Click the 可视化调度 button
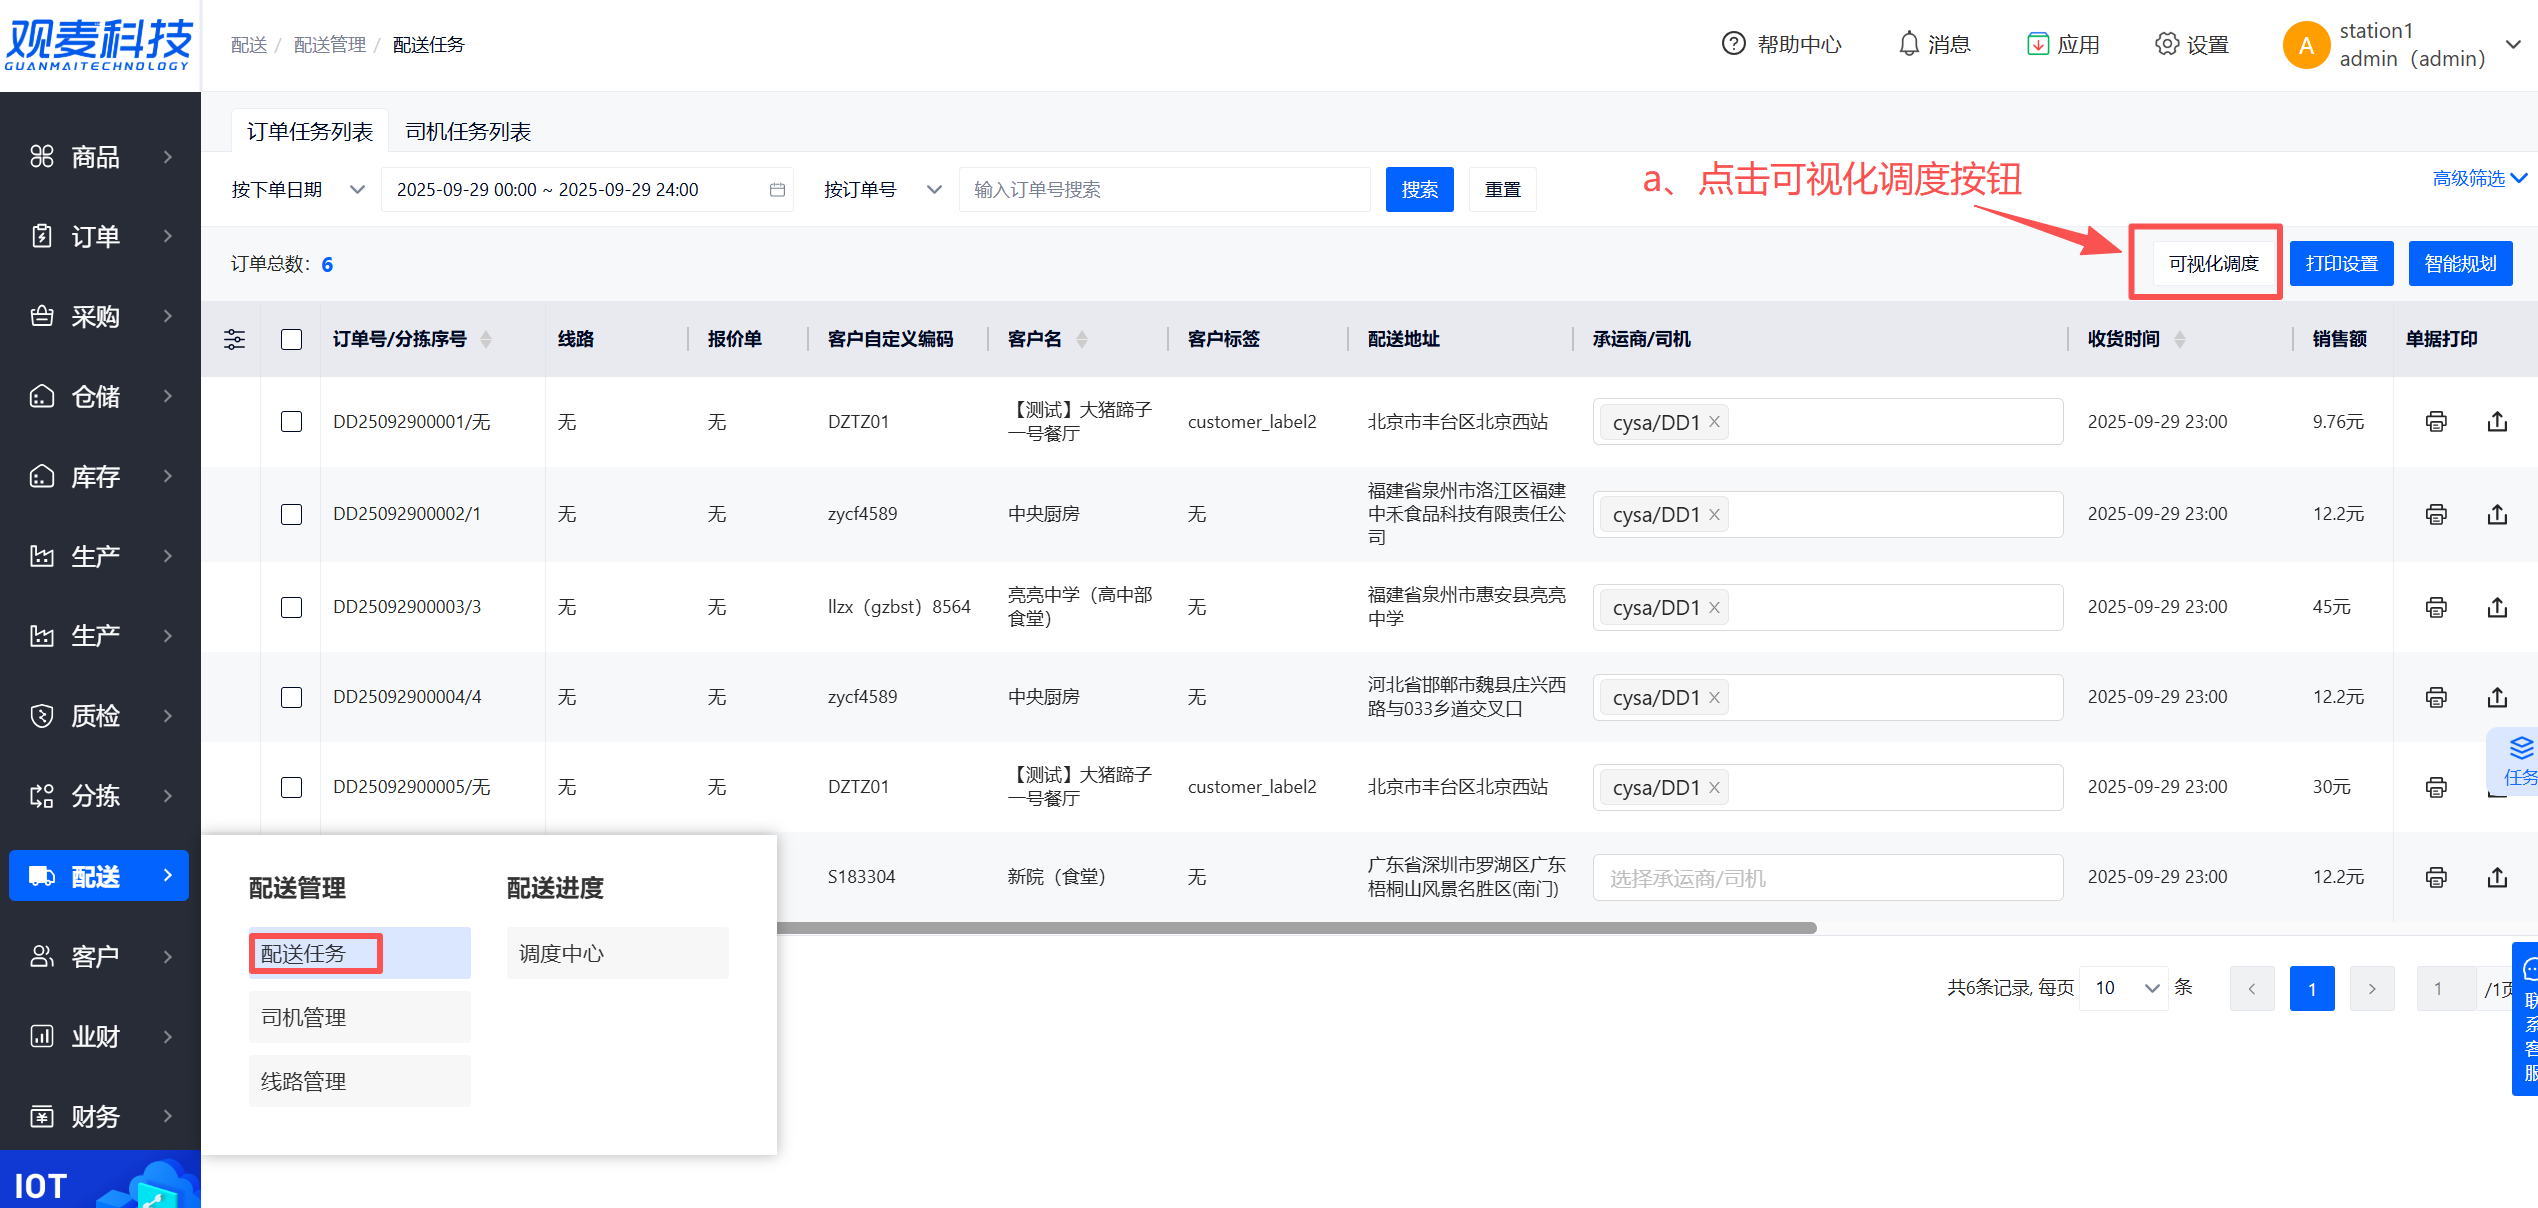This screenshot has height=1208, width=2538. [x=2213, y=264]
